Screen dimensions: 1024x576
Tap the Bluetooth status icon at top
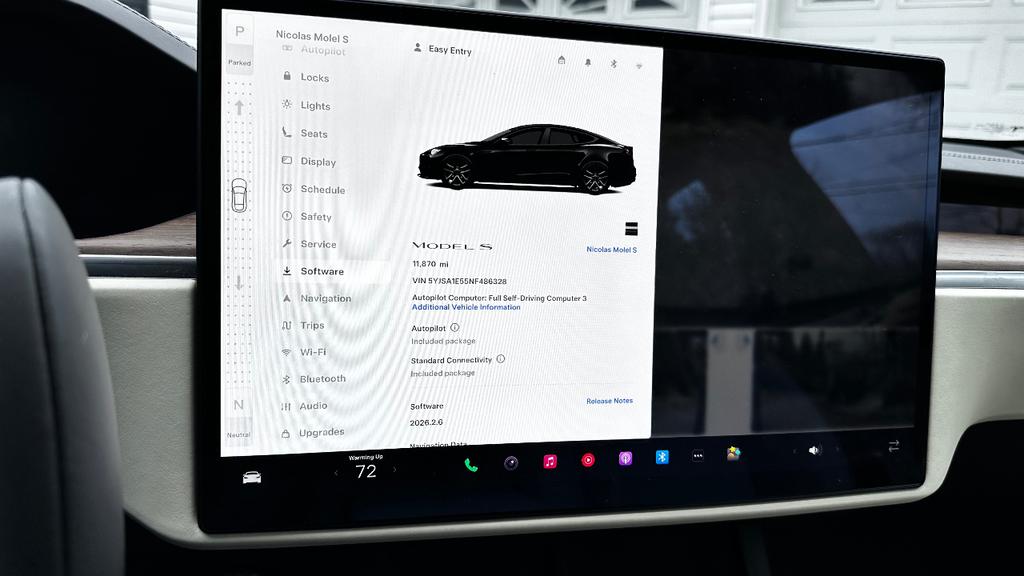coord(613,63)
